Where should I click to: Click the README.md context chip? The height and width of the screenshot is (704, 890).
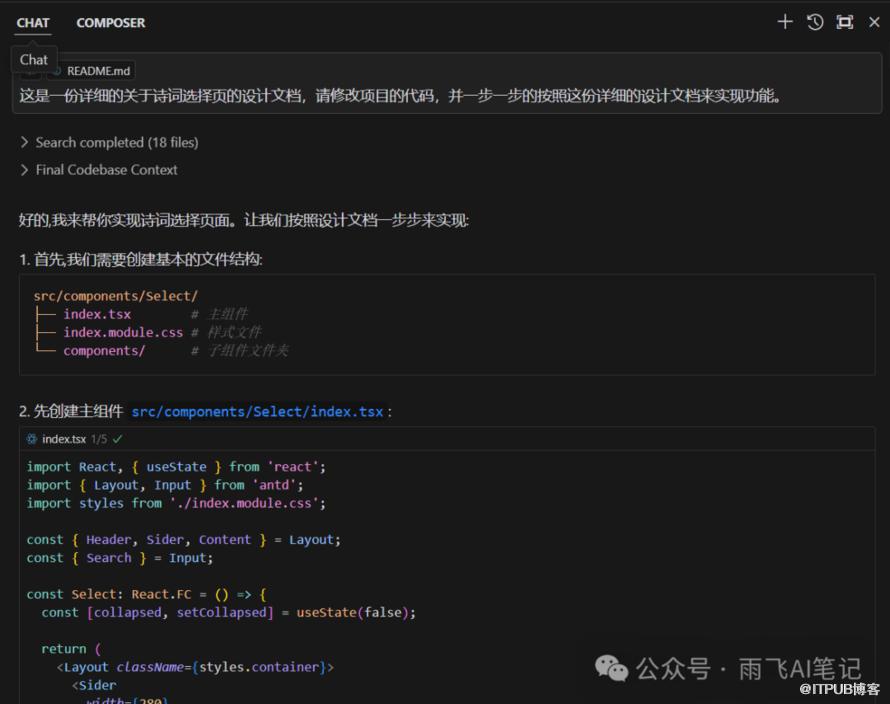pyautogui.click(x=97, y=71)
